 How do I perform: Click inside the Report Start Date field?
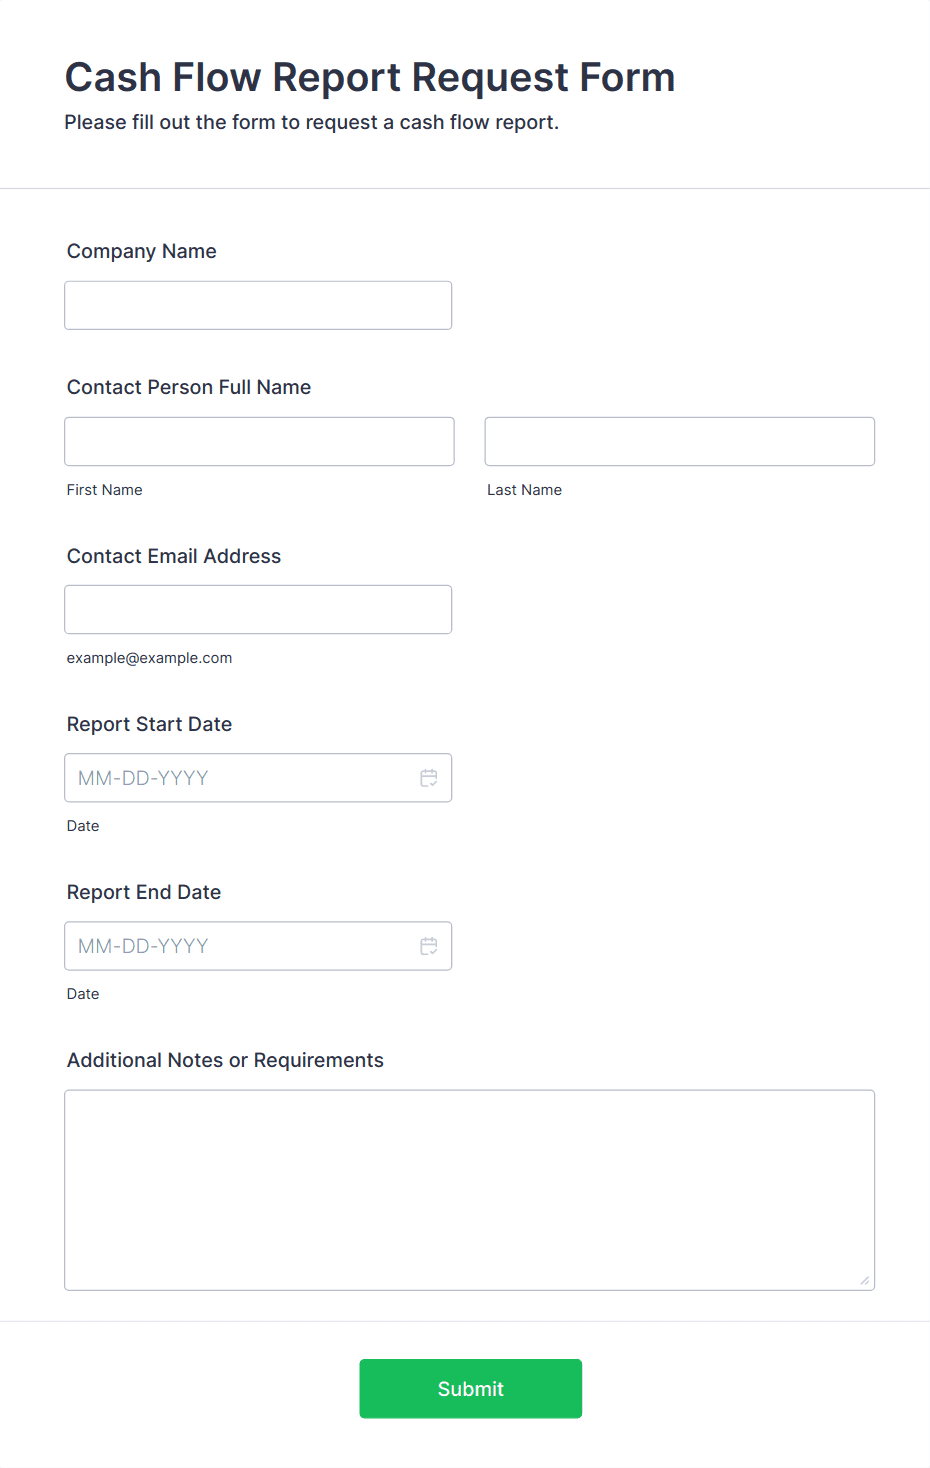[x=240, y=778]
